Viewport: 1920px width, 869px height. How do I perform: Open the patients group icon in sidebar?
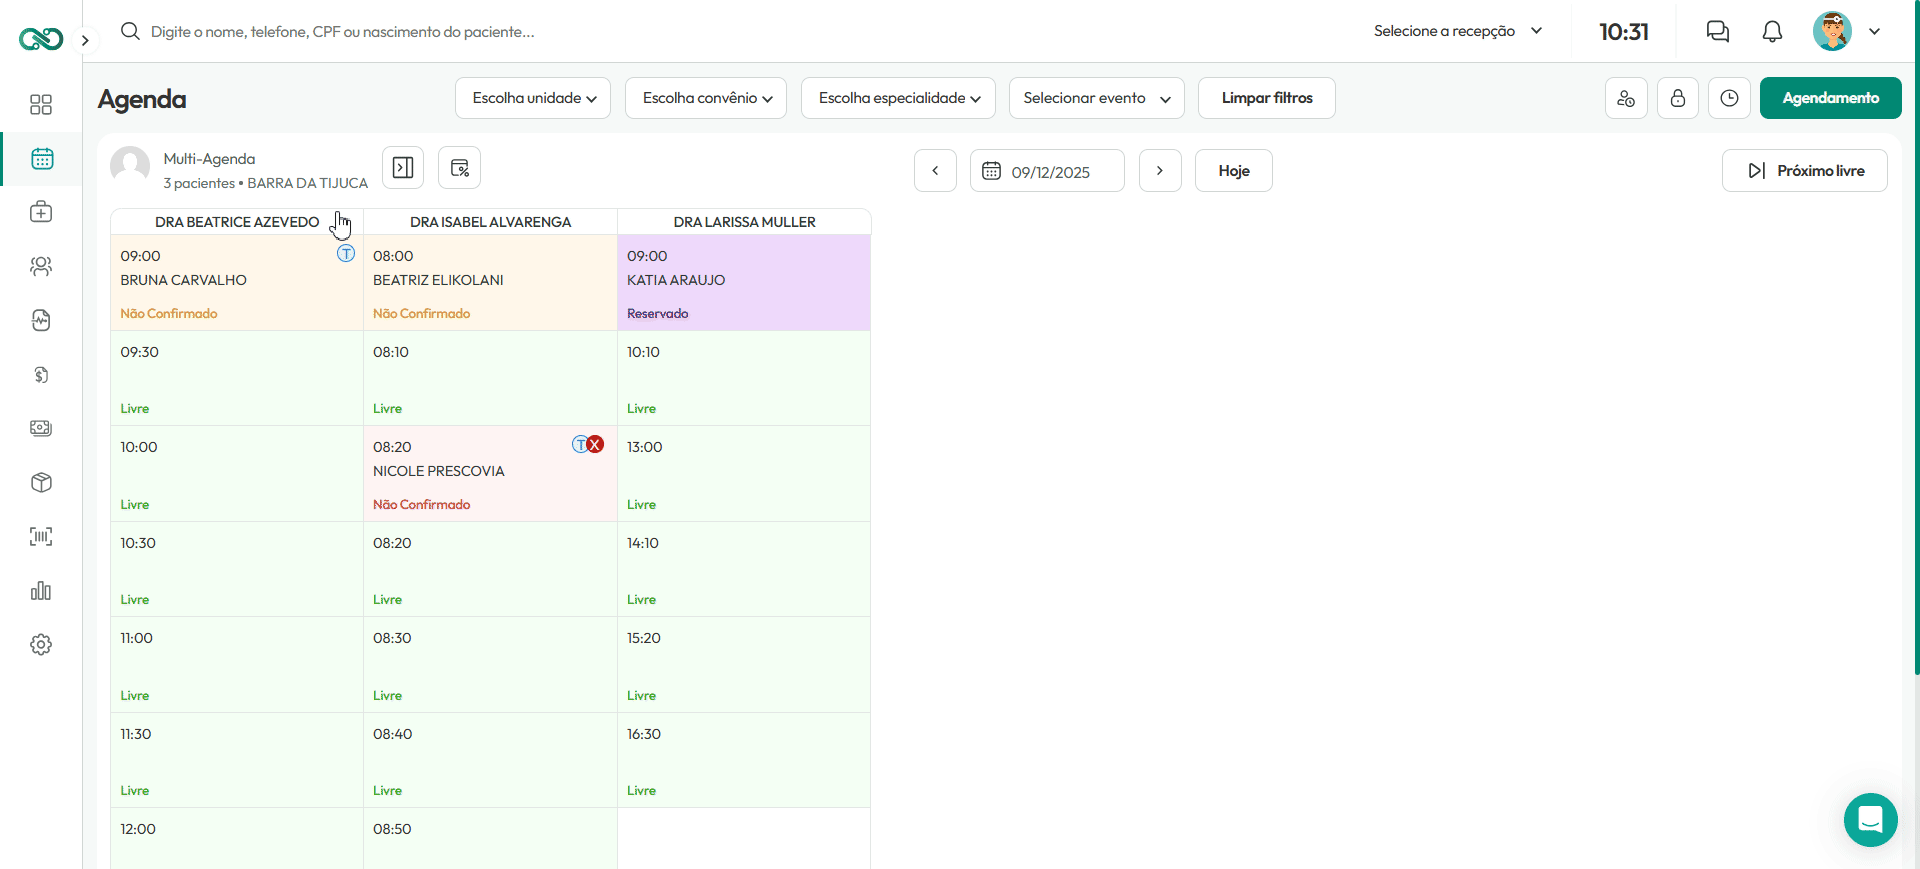tap(41, 267)
